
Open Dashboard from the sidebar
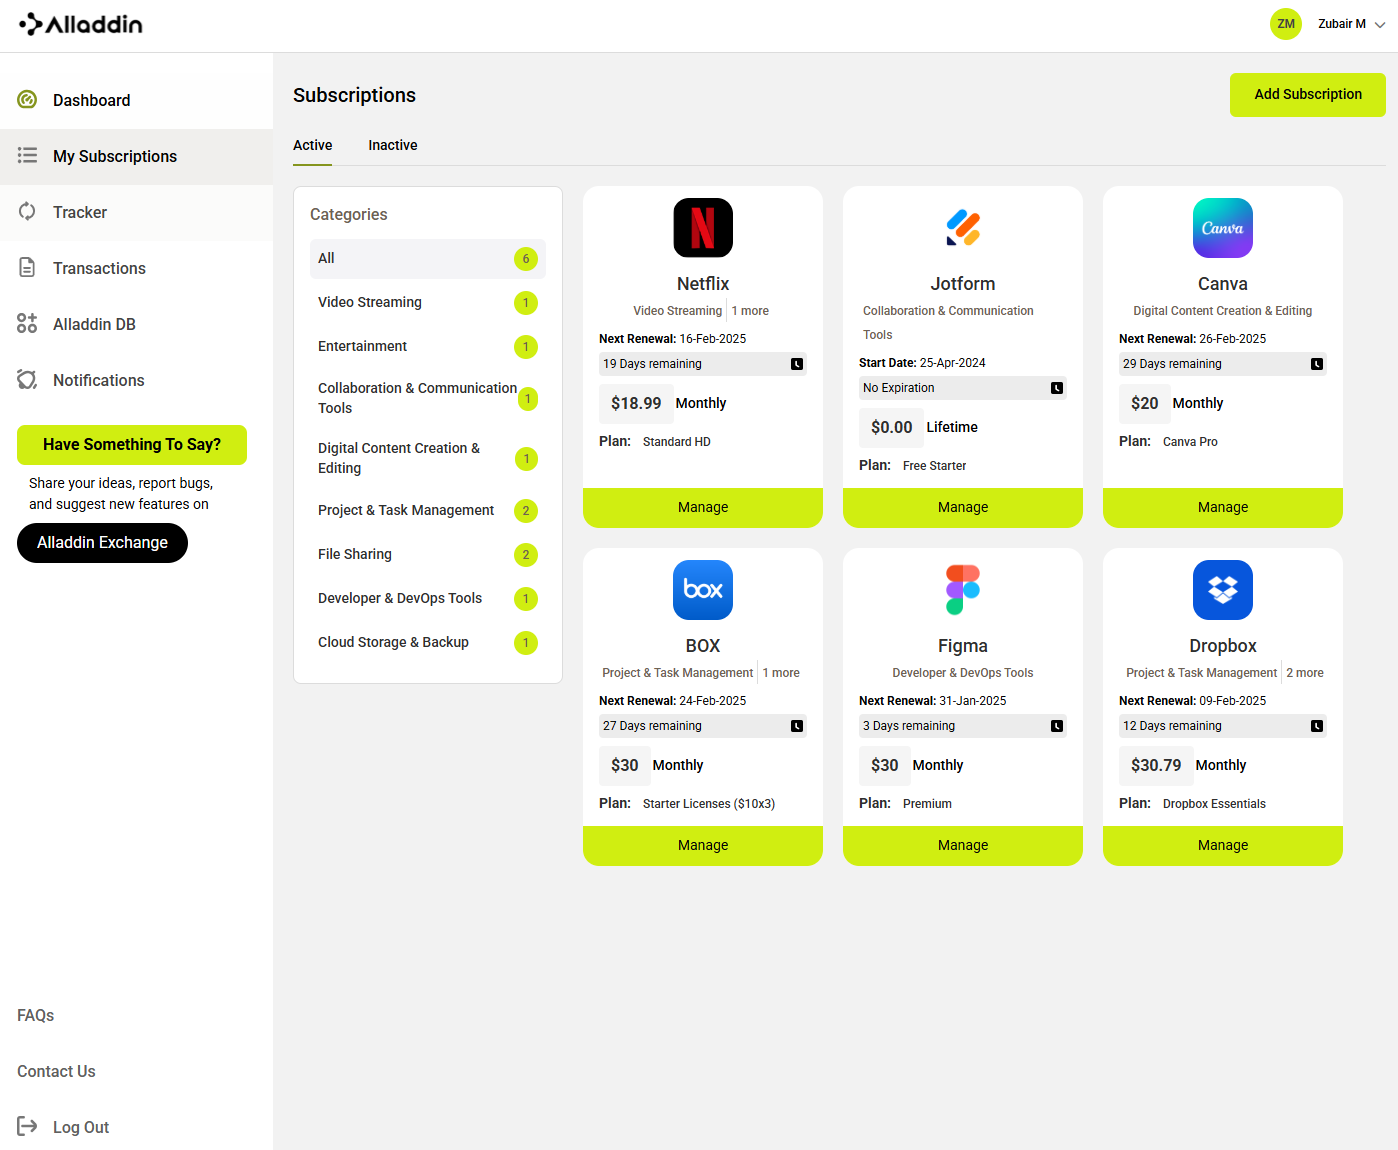point(136,100)
